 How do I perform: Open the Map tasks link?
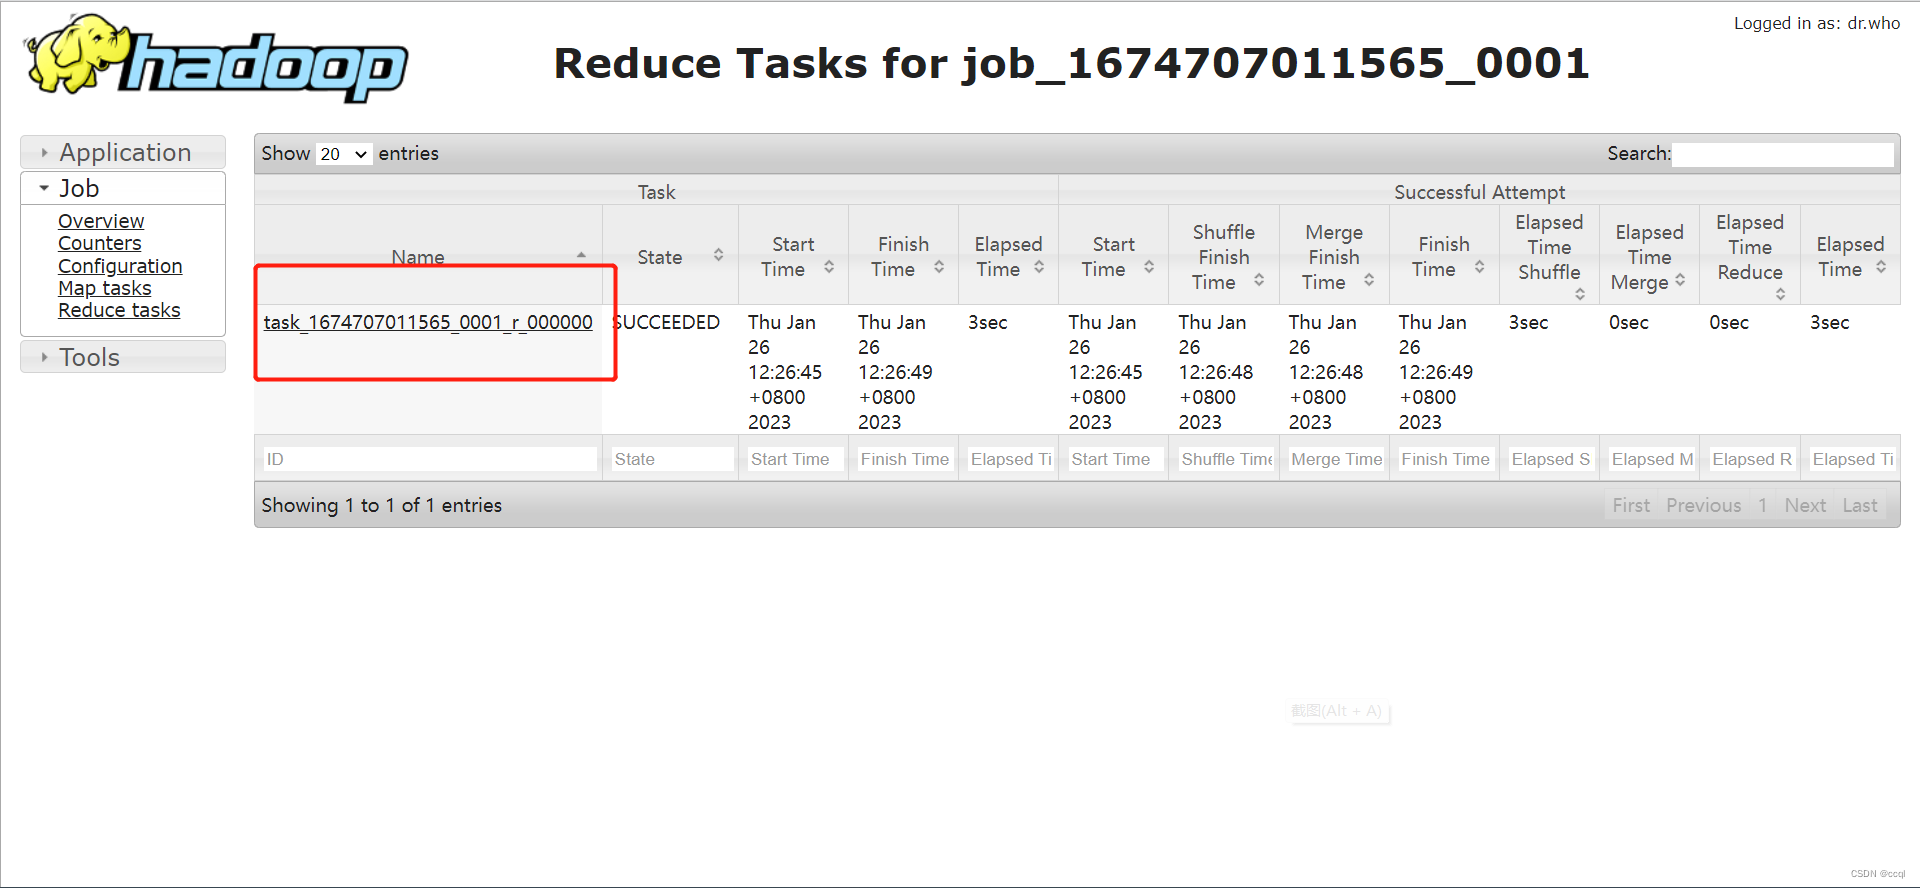(105, 288)
